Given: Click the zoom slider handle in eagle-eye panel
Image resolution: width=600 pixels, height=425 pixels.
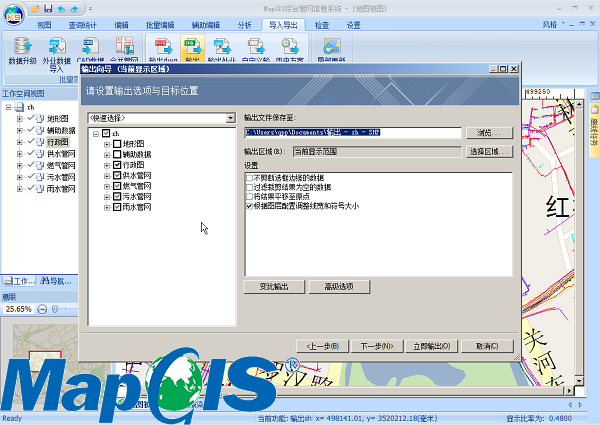Looking at the screenshot, I should 55,309.
